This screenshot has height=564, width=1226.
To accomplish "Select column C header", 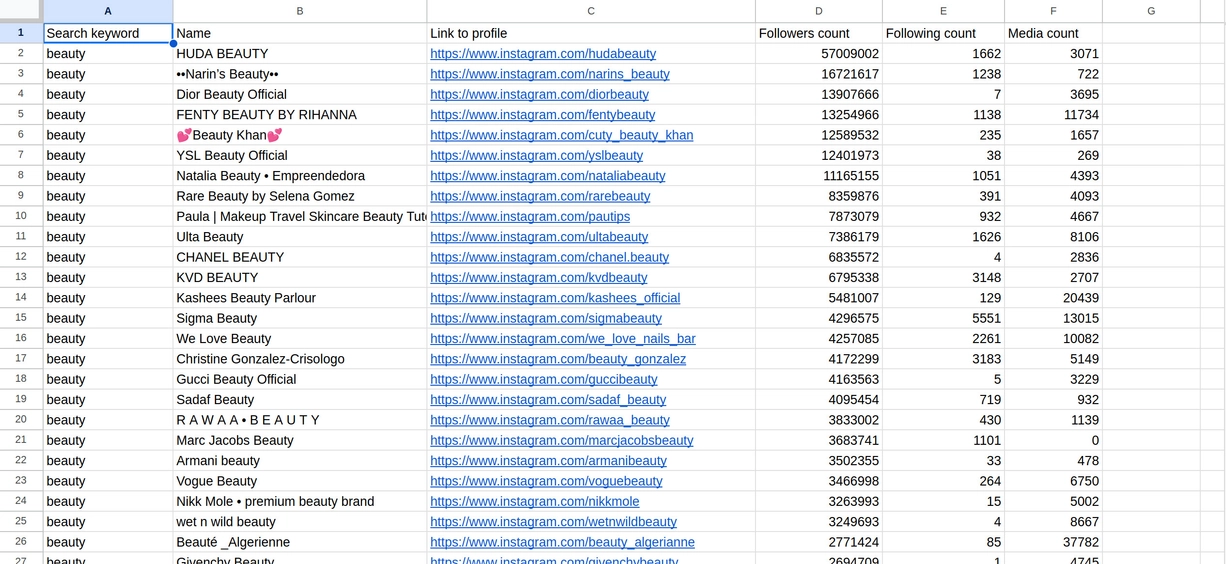I will 590,11.
